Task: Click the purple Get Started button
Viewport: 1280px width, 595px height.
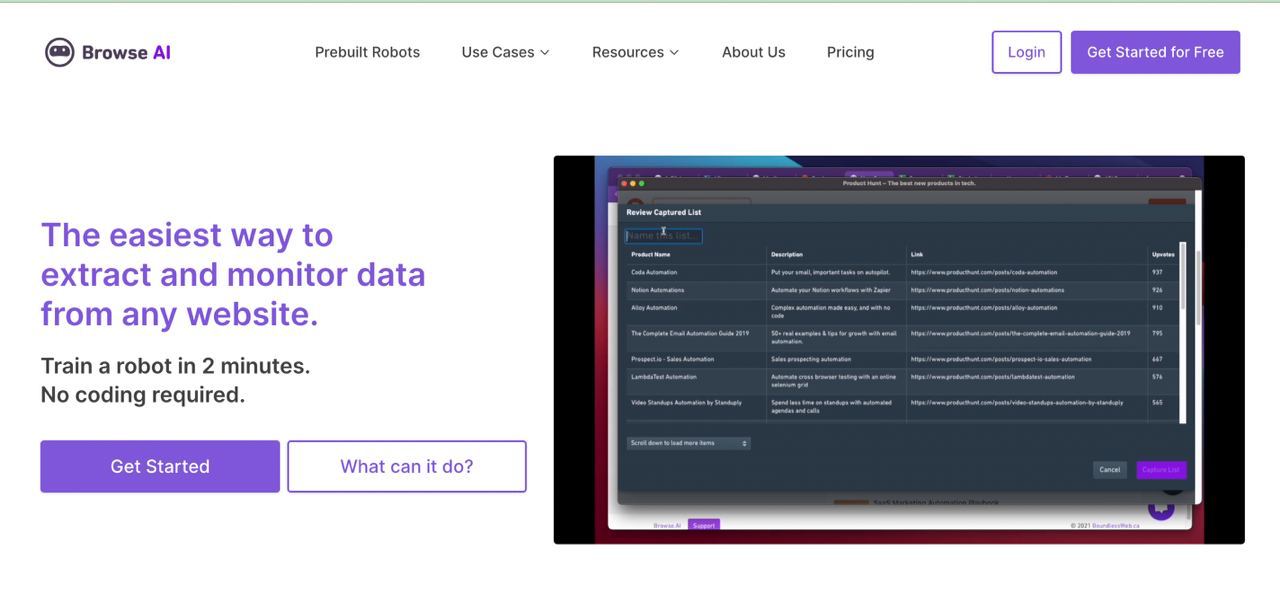Action: pyautogui.click(x=160, y=466)
